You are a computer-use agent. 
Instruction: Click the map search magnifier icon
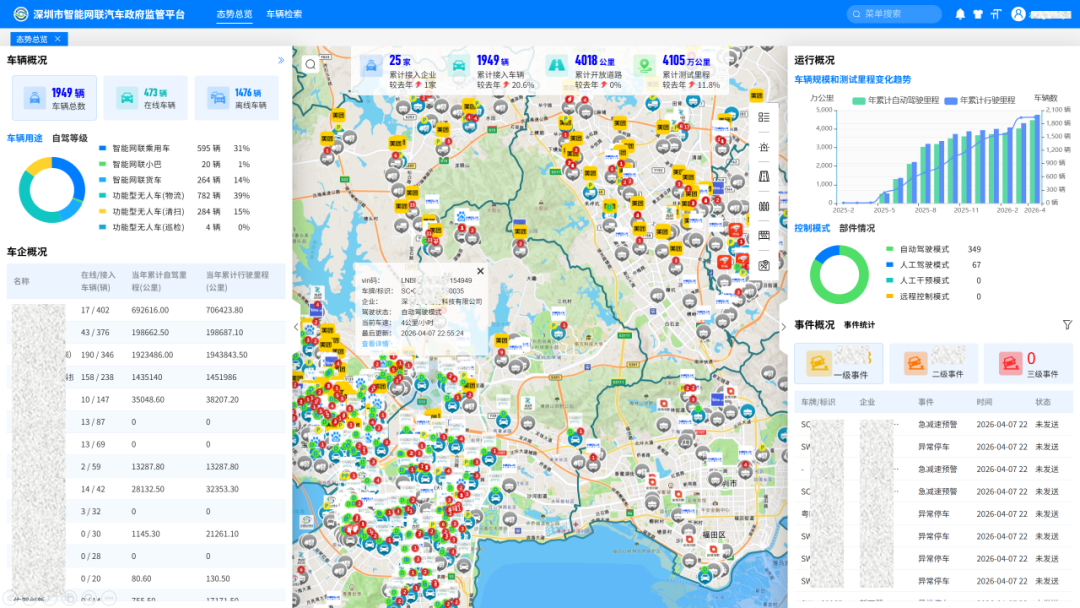tap(311, 64)
